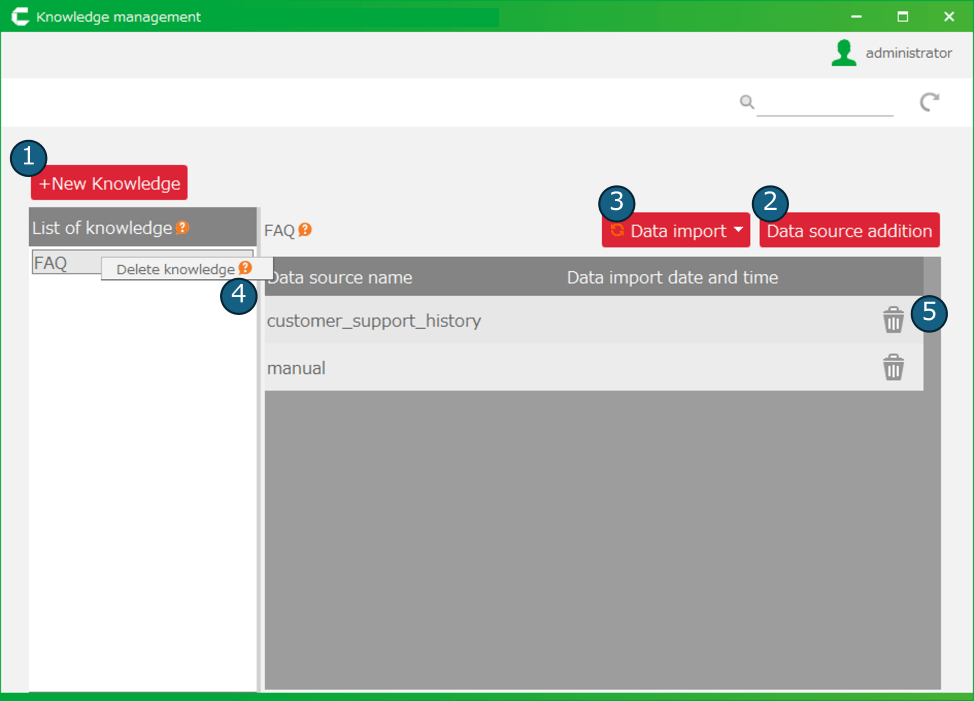Create knowledge with +New Knowledge button
Image resolution: width=974 pixels, height=701 pixels.
(x=109, y=183)
